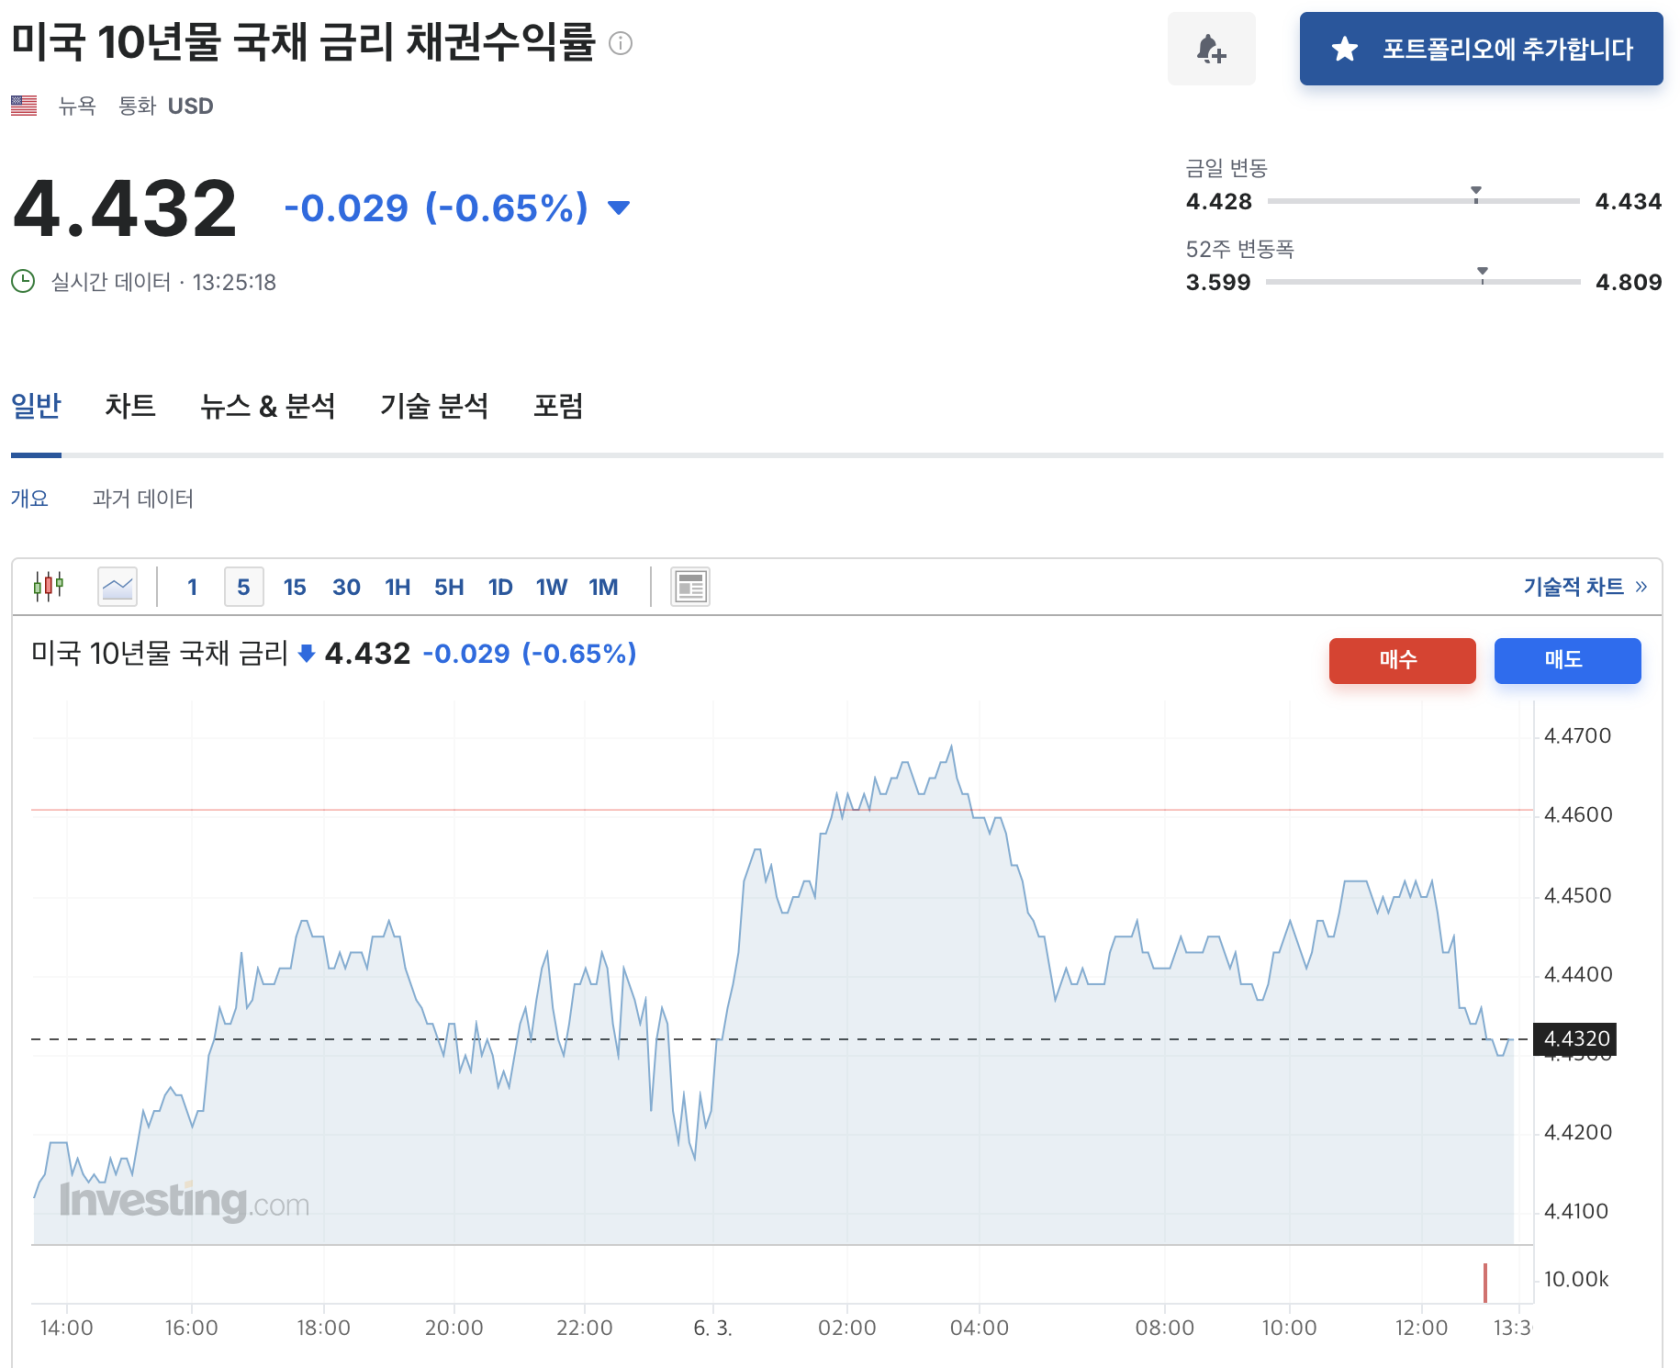Click the 금일 변동 label
The image size is (1680, 1368).
point(1226,168)
